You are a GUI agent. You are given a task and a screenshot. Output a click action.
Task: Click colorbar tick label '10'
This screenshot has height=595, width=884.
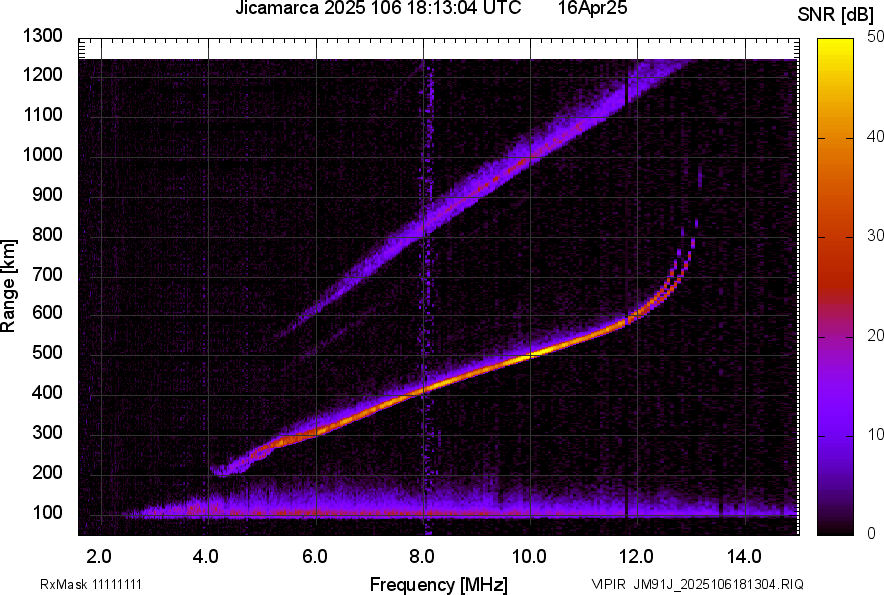coord(875,434)
